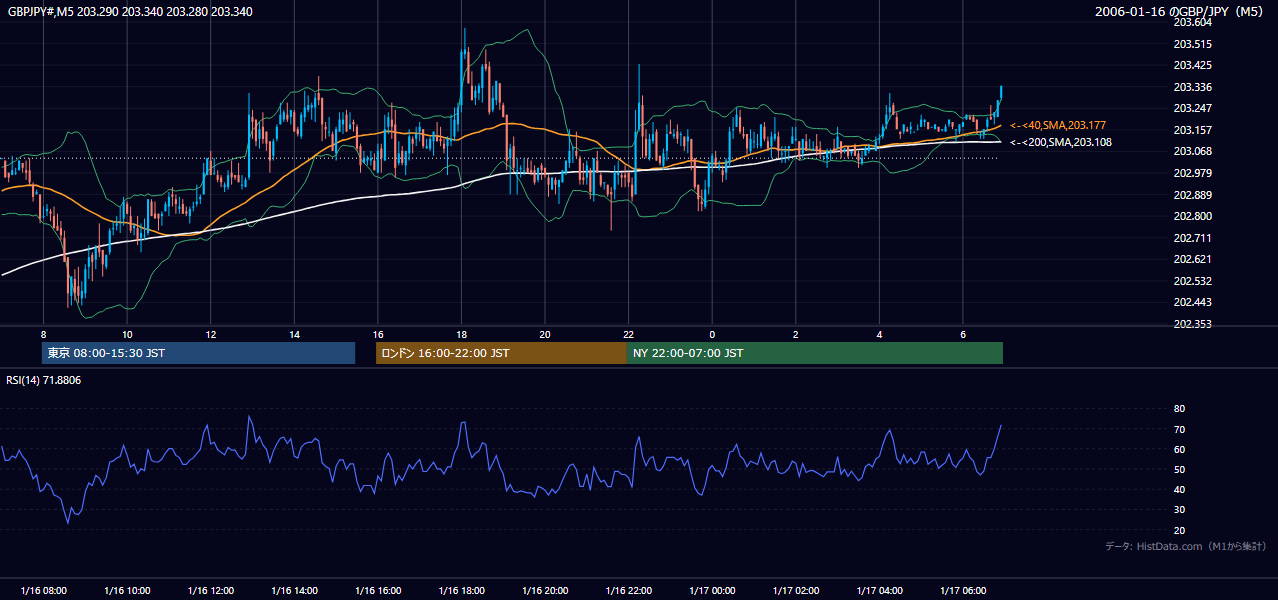Click the 40 SMA label 203.177

click(x=1058, y=125)
